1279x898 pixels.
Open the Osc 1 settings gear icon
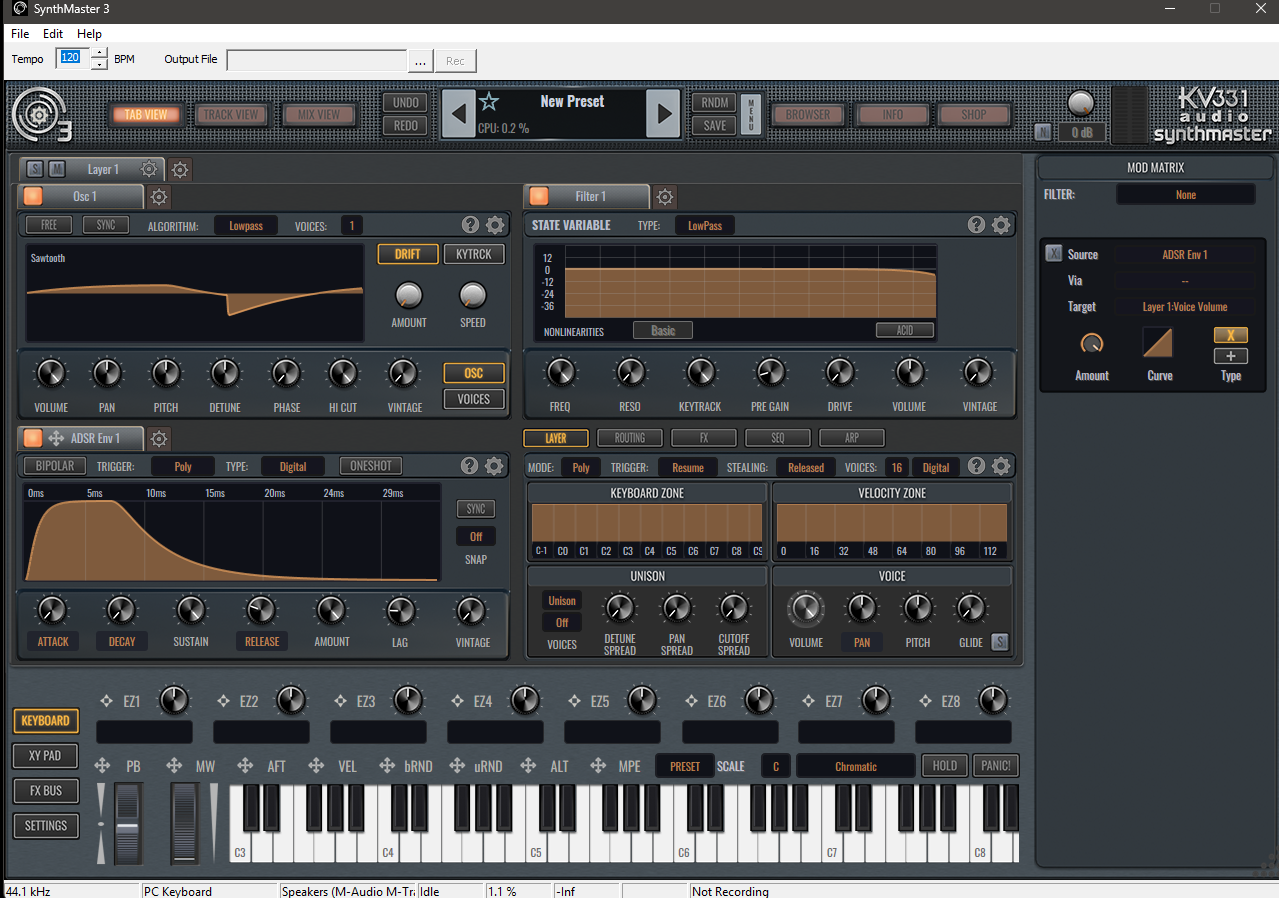tap(158, 196)
